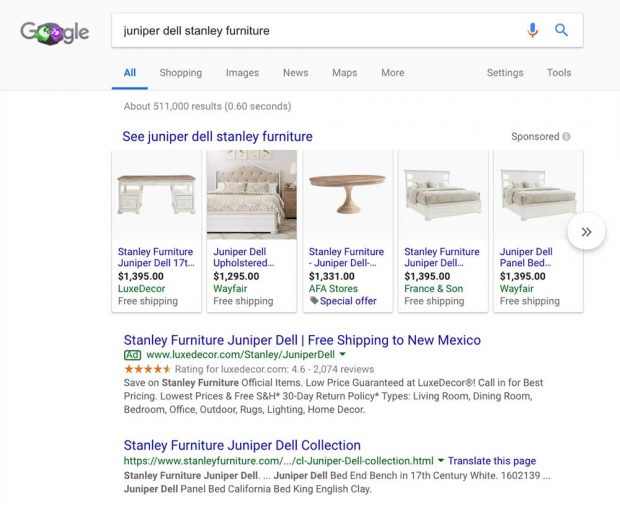The image size is (620, 508).
Task: Click the Sponsored info icon
Action: point(566,137)
